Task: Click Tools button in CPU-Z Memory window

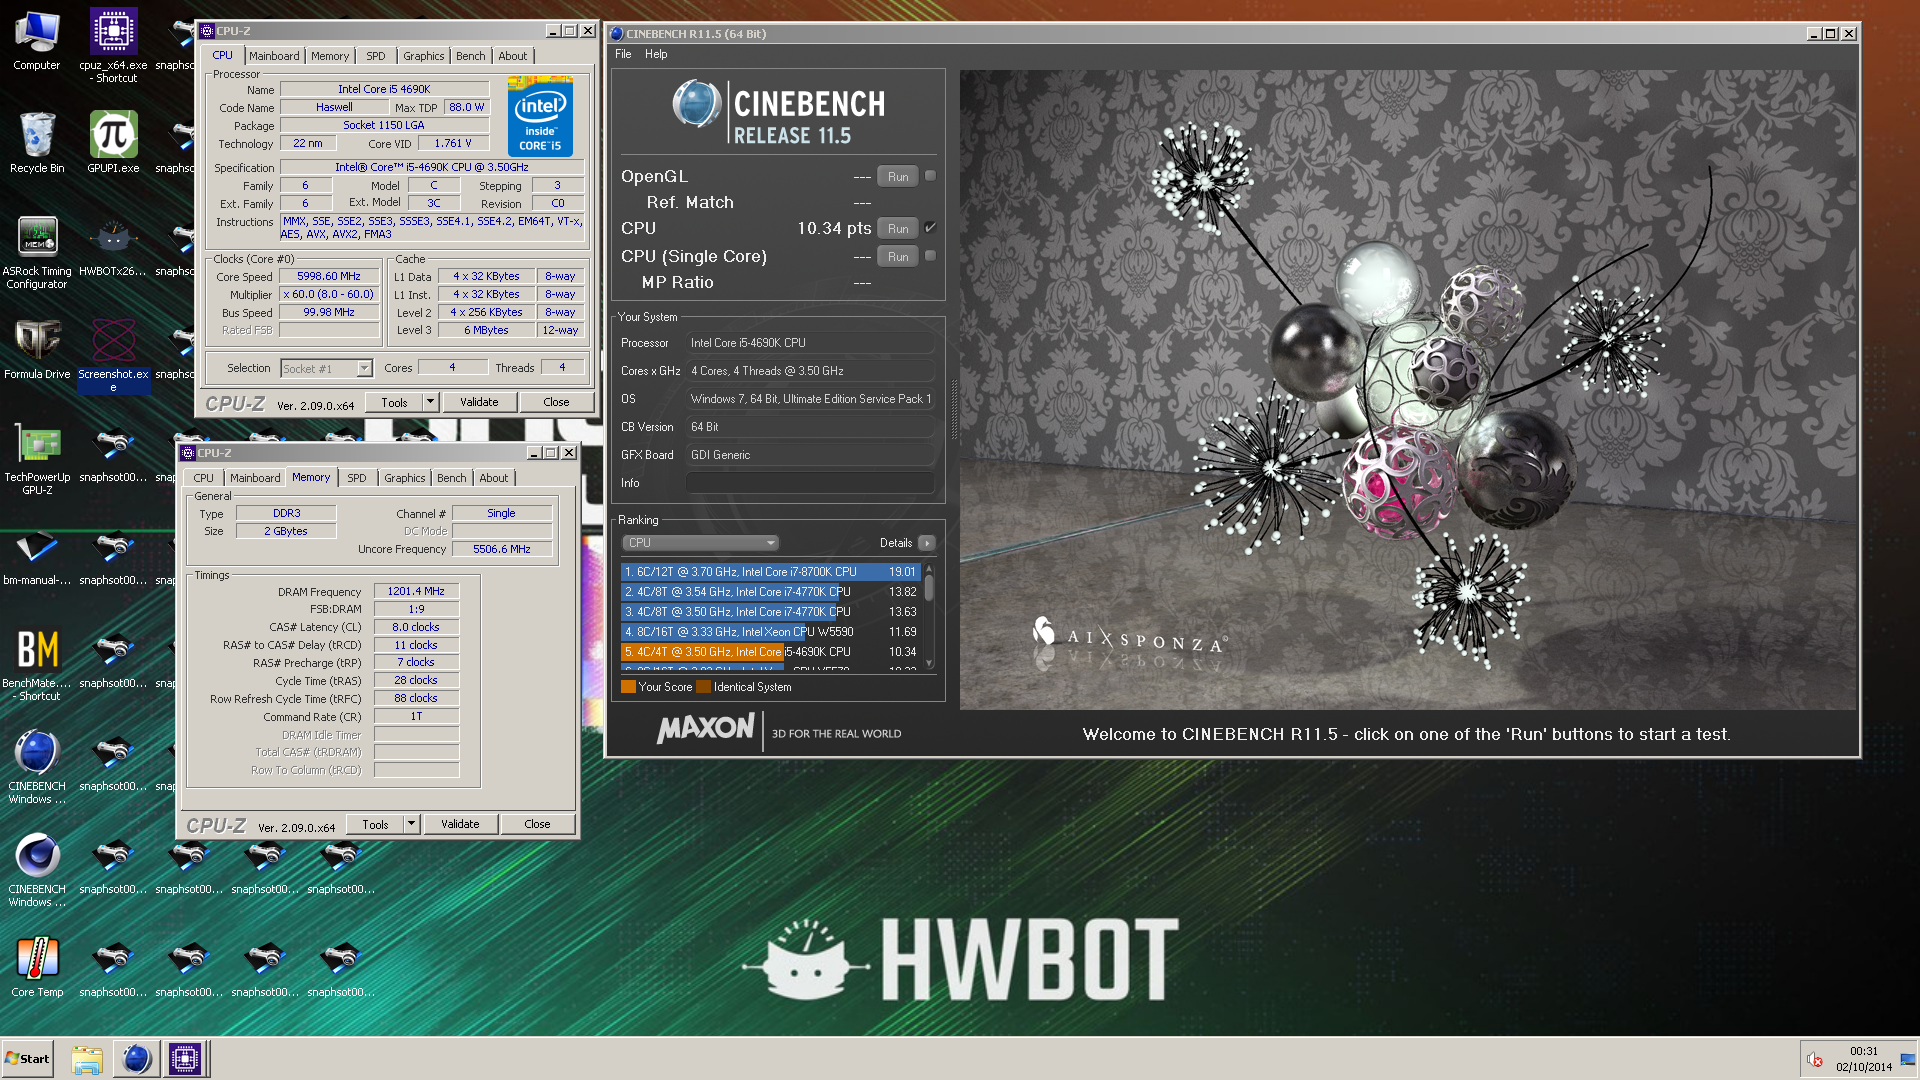Action: click(x=376, y=824)
